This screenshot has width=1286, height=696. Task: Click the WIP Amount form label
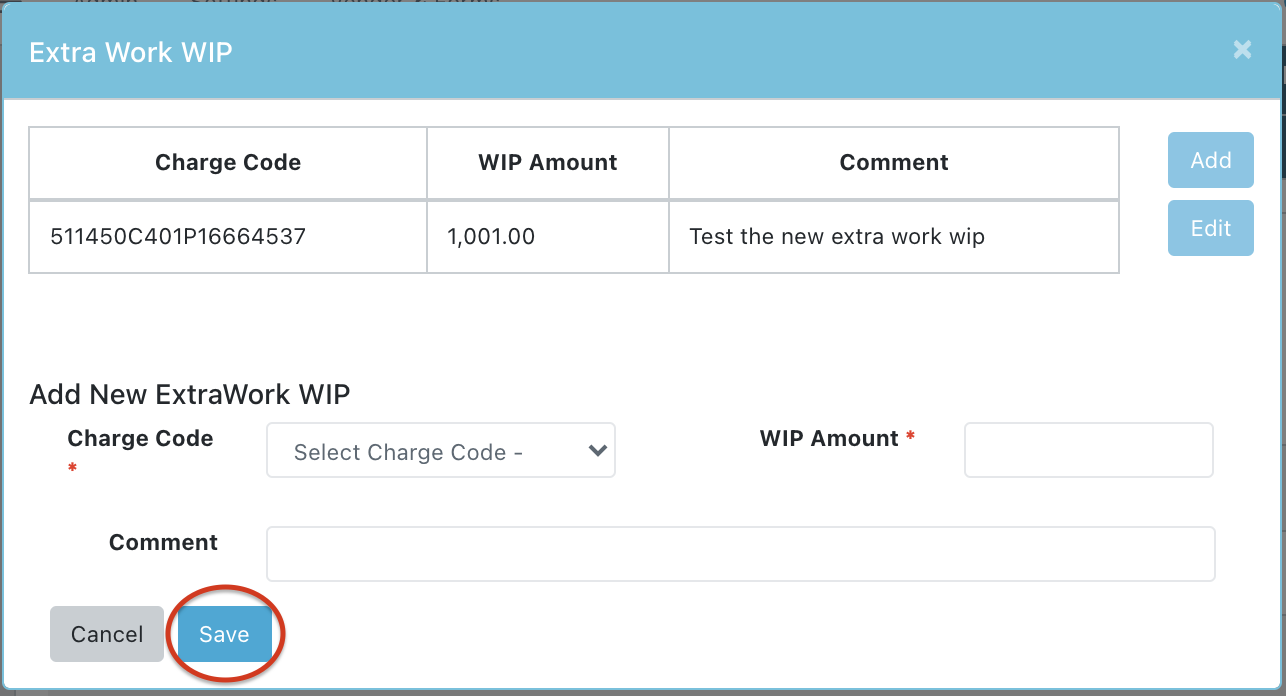click(x=829, y=439)
